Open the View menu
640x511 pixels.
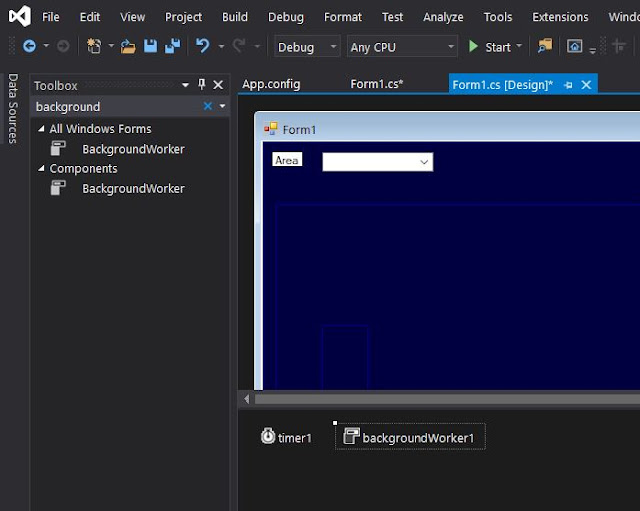click(132, 17)
